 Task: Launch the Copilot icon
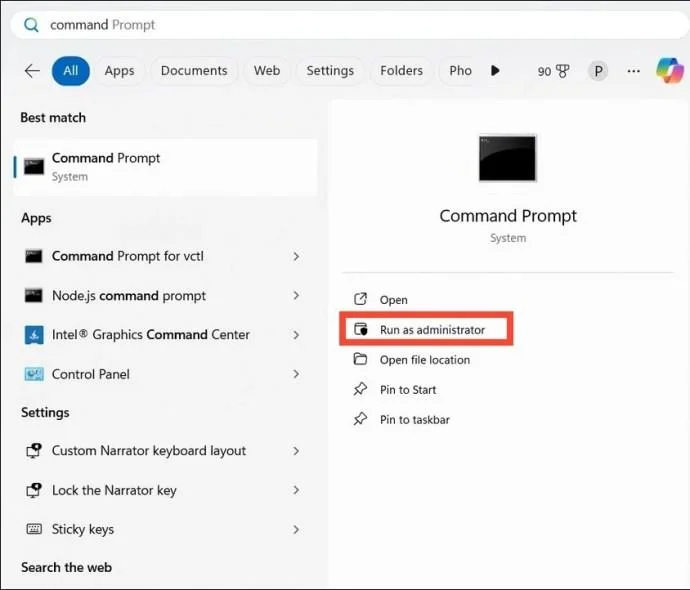[x=670, y=70]
